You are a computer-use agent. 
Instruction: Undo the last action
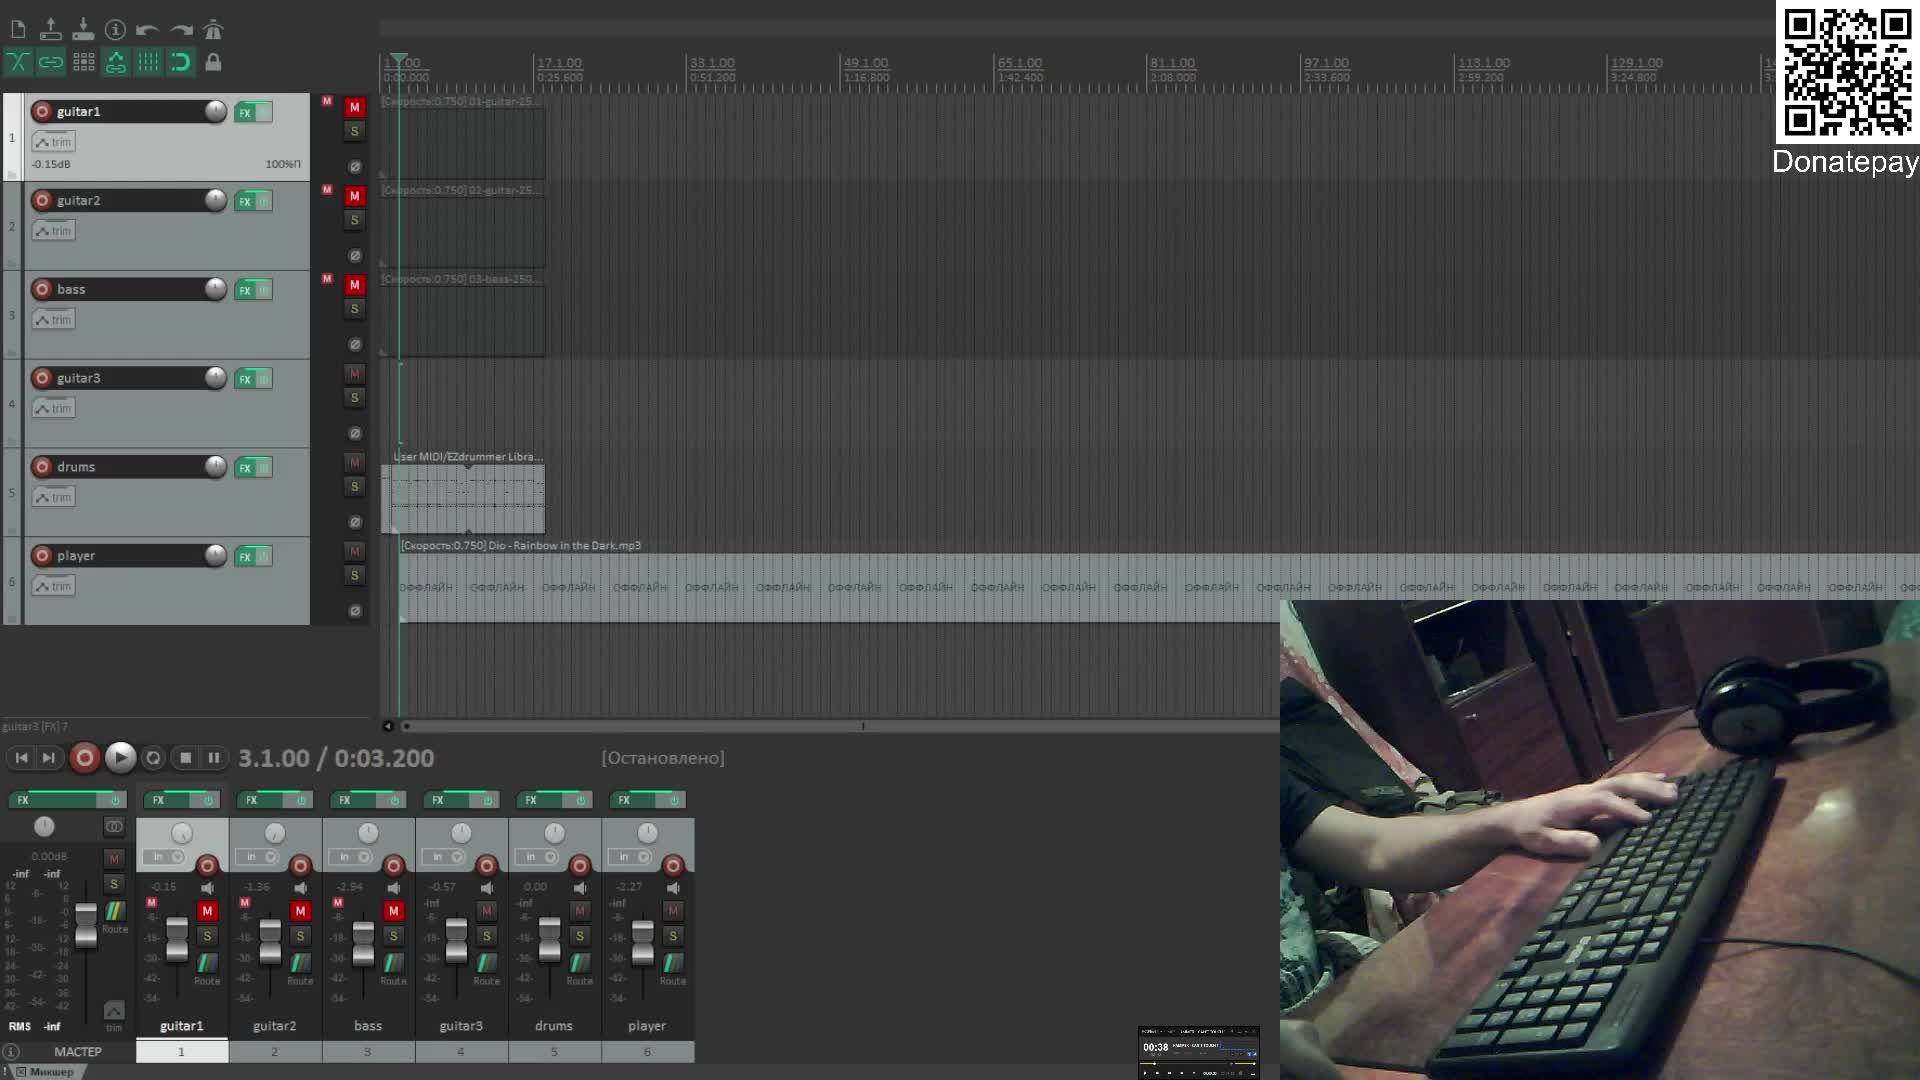tap(148, 29)
